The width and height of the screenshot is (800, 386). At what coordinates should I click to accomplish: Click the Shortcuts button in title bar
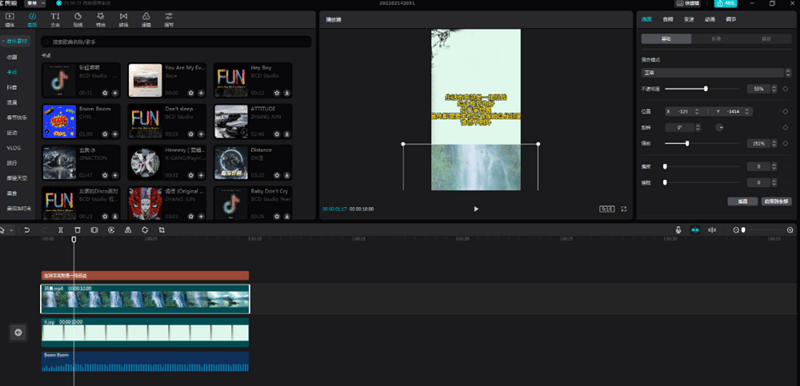click(687, 3)
